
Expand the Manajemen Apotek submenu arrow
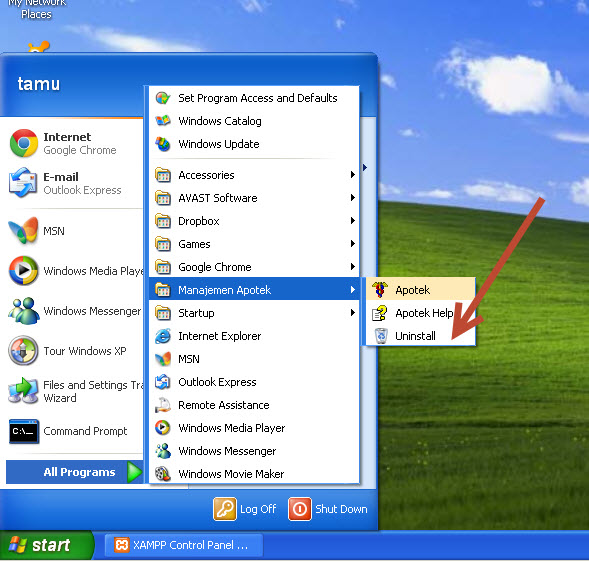pos(352,290)
